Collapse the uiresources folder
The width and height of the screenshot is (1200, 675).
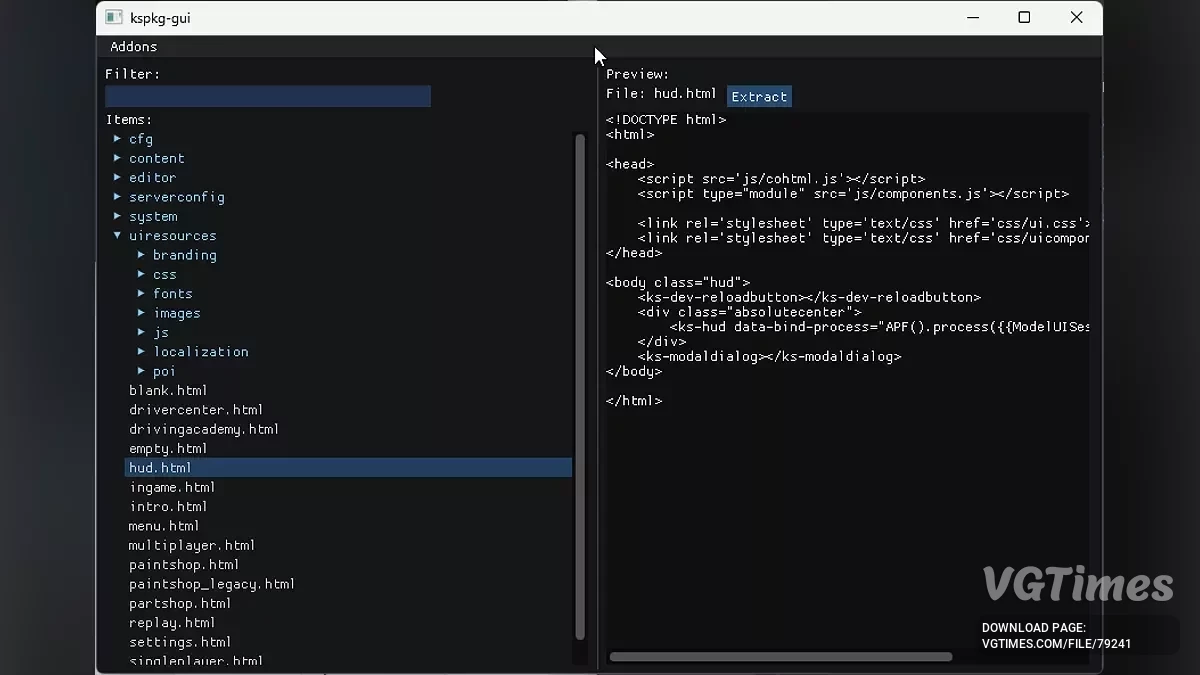click(117, 236)
